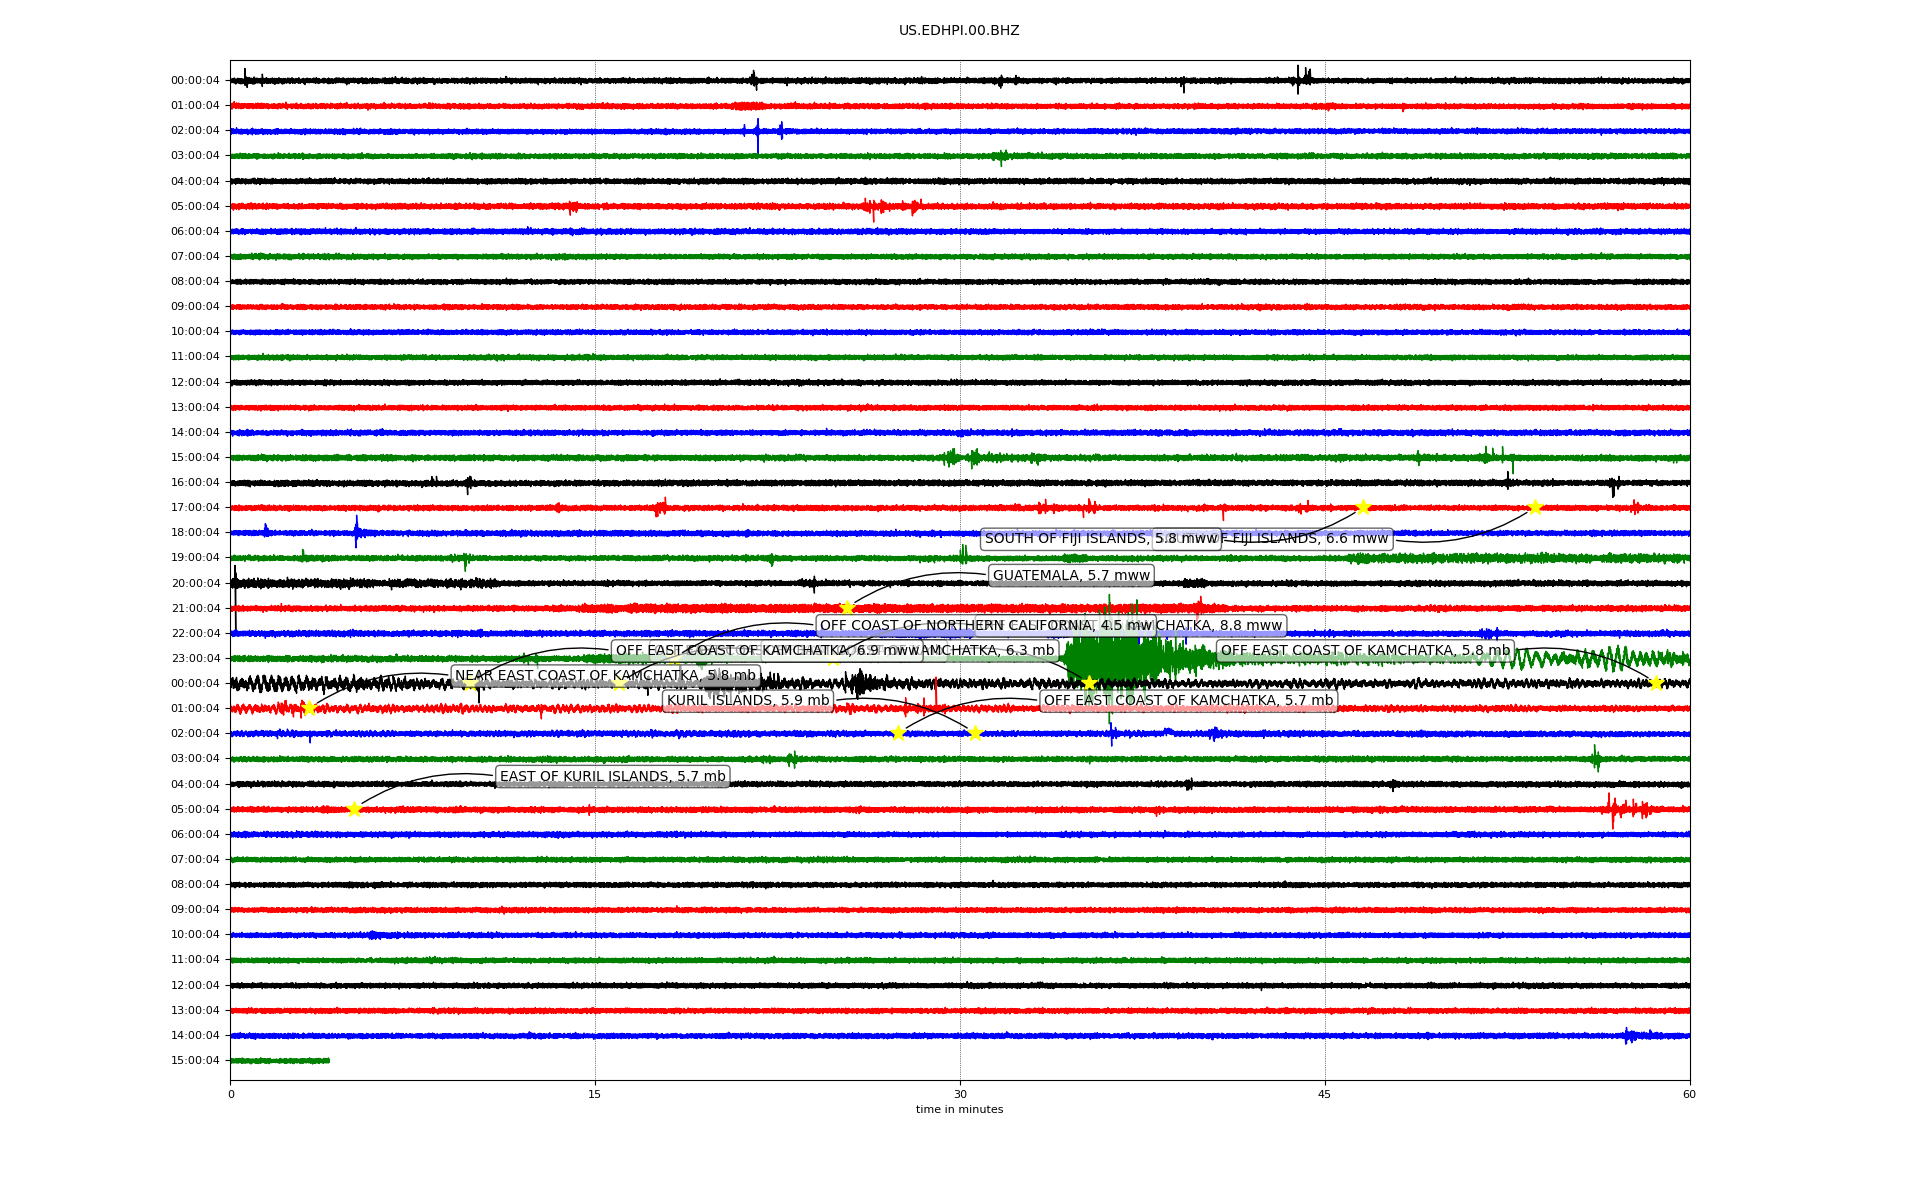Click the 15:00:04 label of the short final trace
This screenshot has width=1920, height=1200.
[195, 1060]
